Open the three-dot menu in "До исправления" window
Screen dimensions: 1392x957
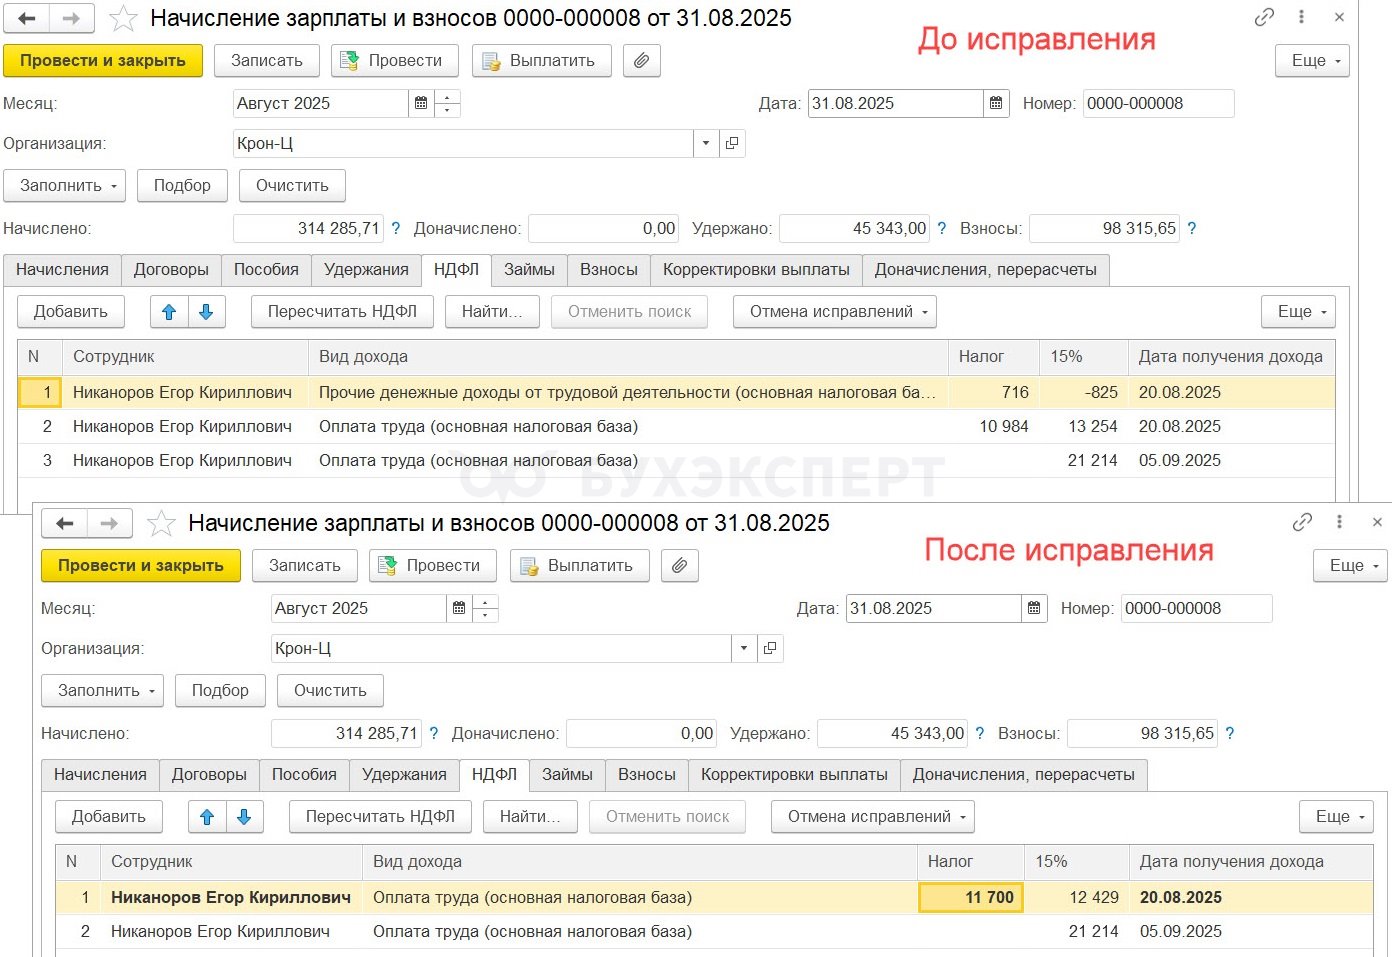pyautogui.click(x=1301, y=17)
